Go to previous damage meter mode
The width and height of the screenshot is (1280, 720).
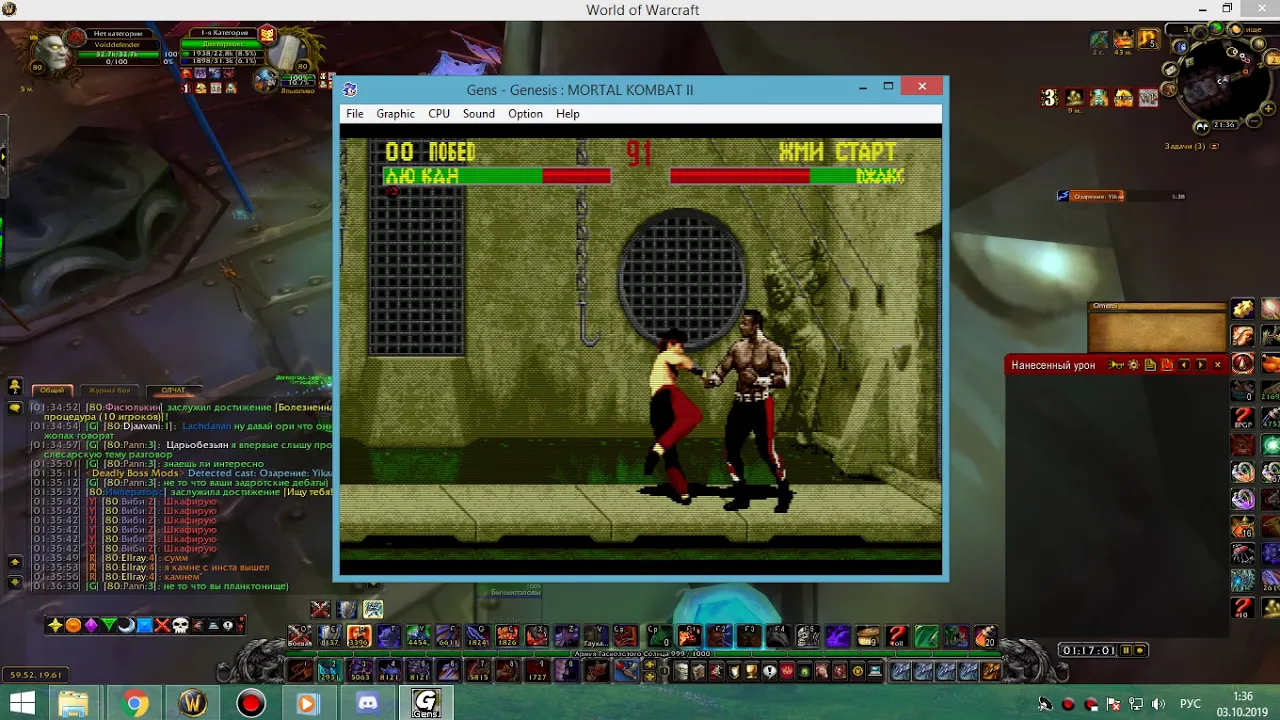click(x=1184, y=365)
